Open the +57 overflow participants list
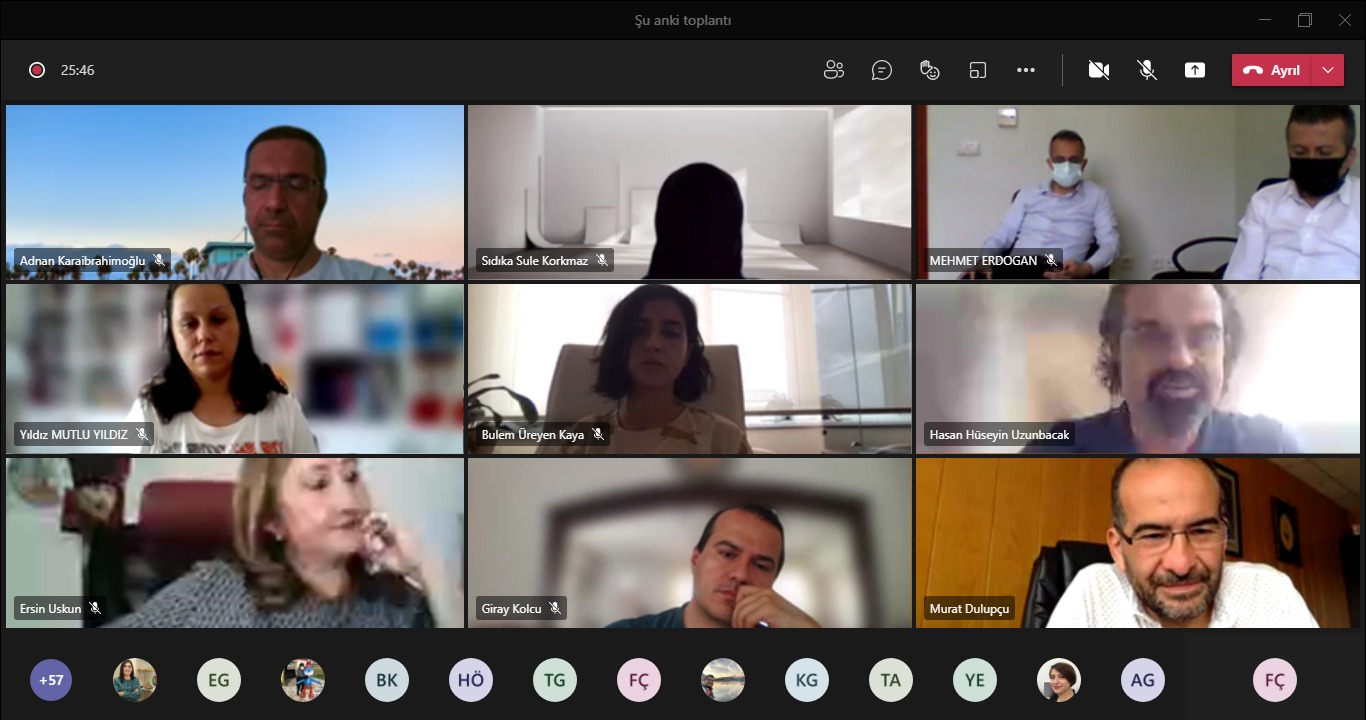Screen dimensions: 1366x720 (51, 680)
